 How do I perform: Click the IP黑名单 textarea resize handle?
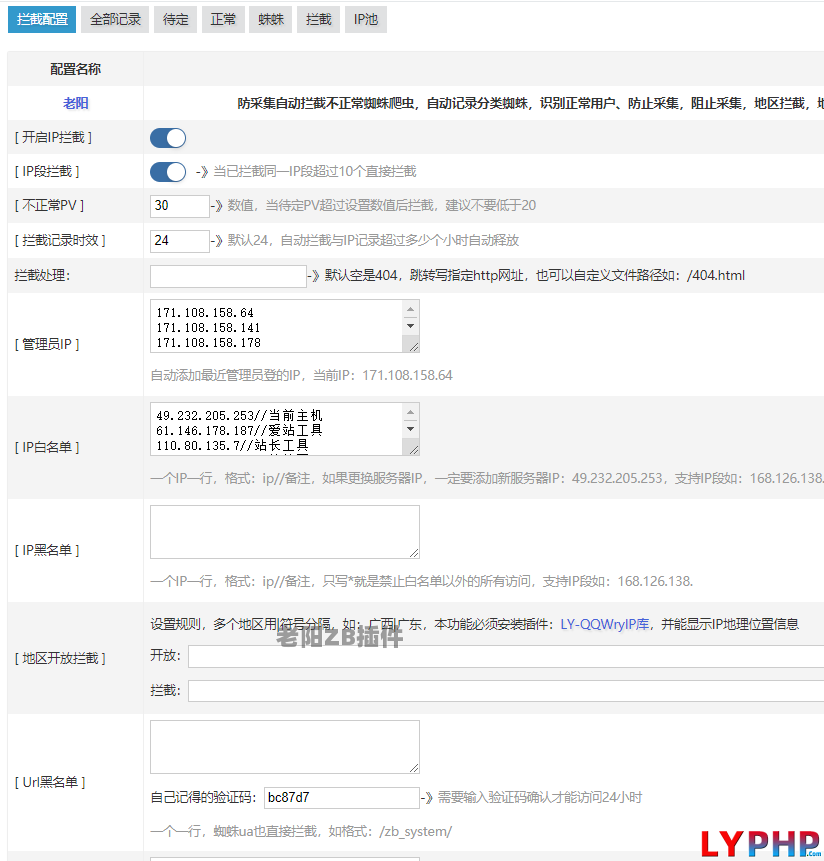coord(414,553)
